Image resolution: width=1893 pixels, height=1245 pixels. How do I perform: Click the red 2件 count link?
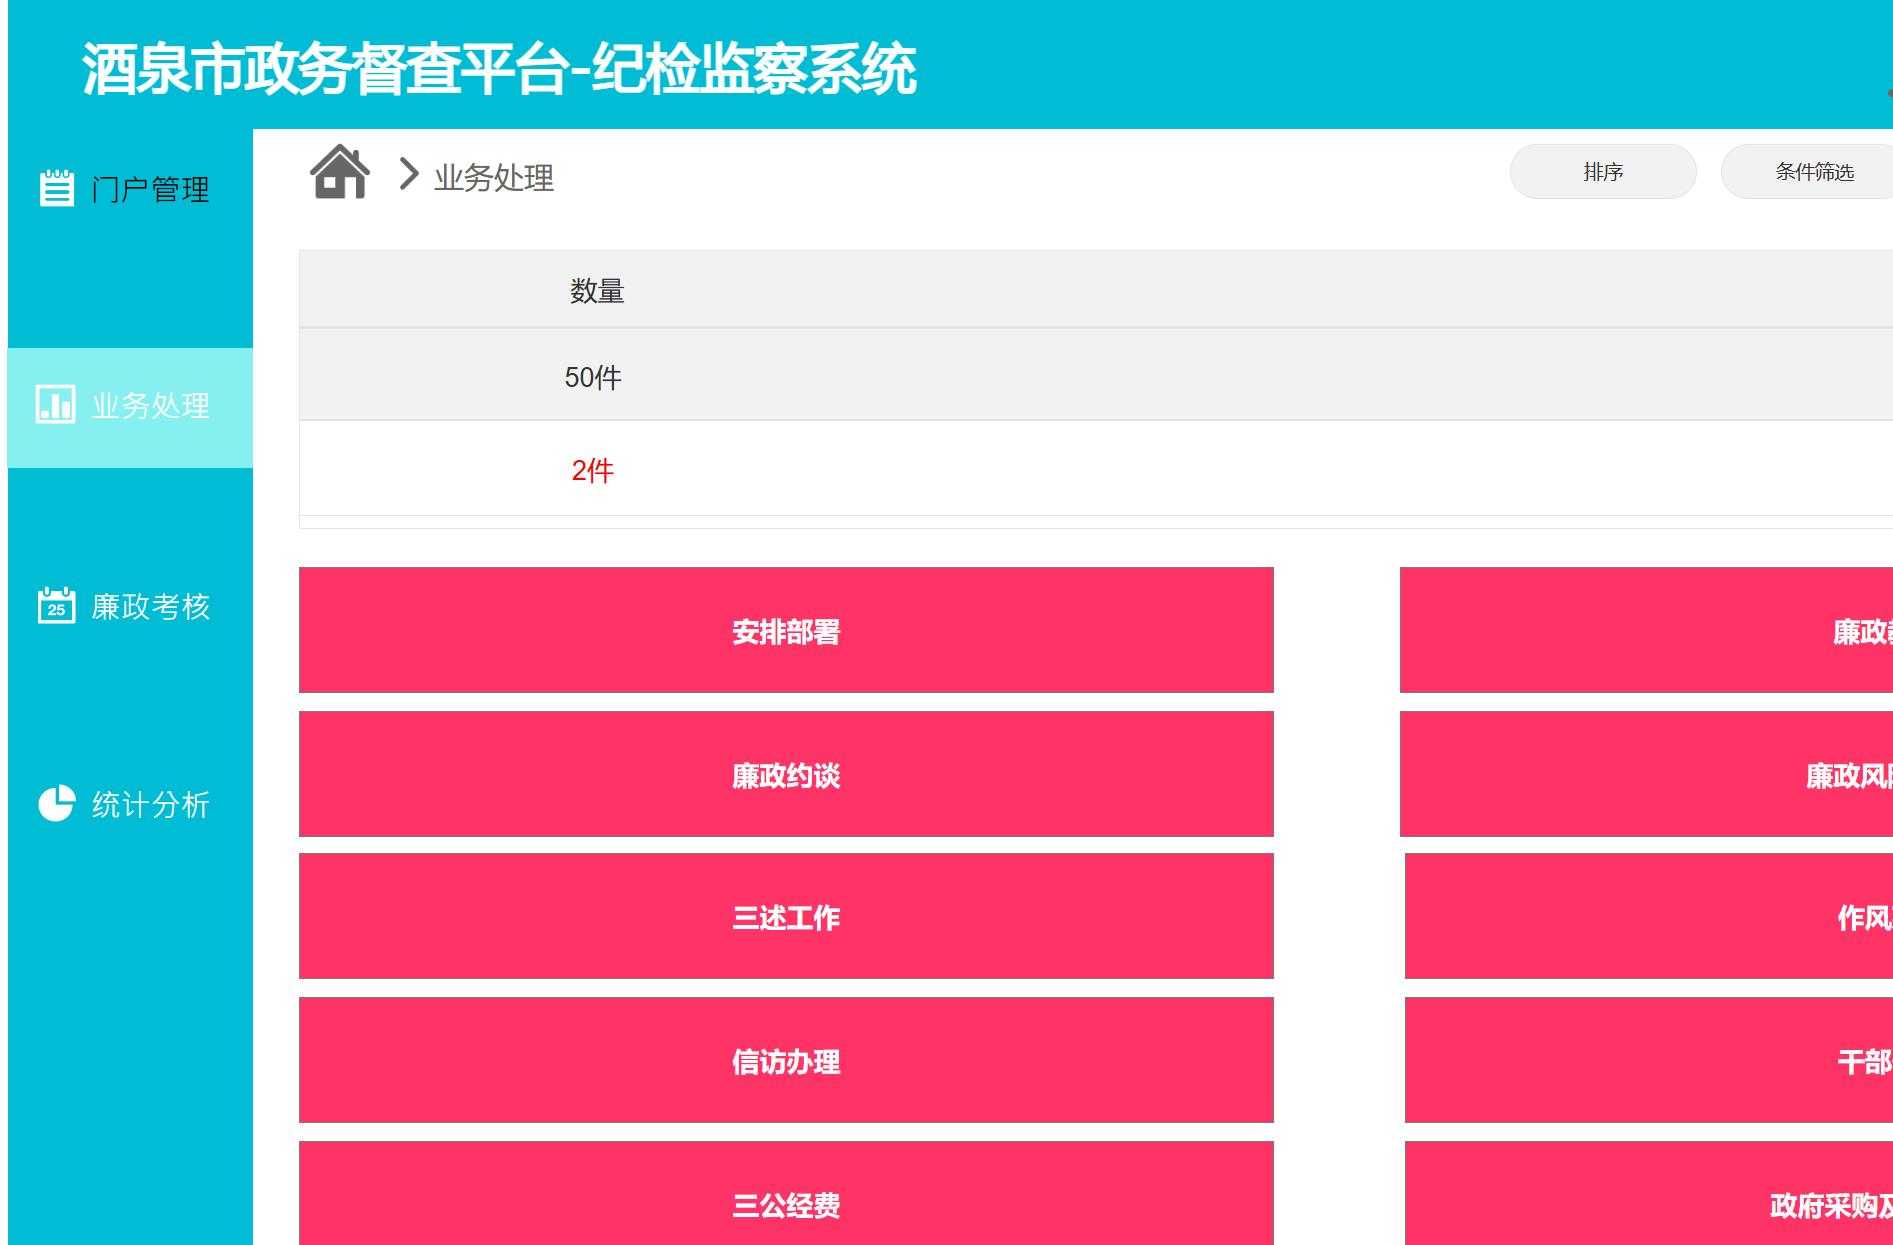pos(592,470)
